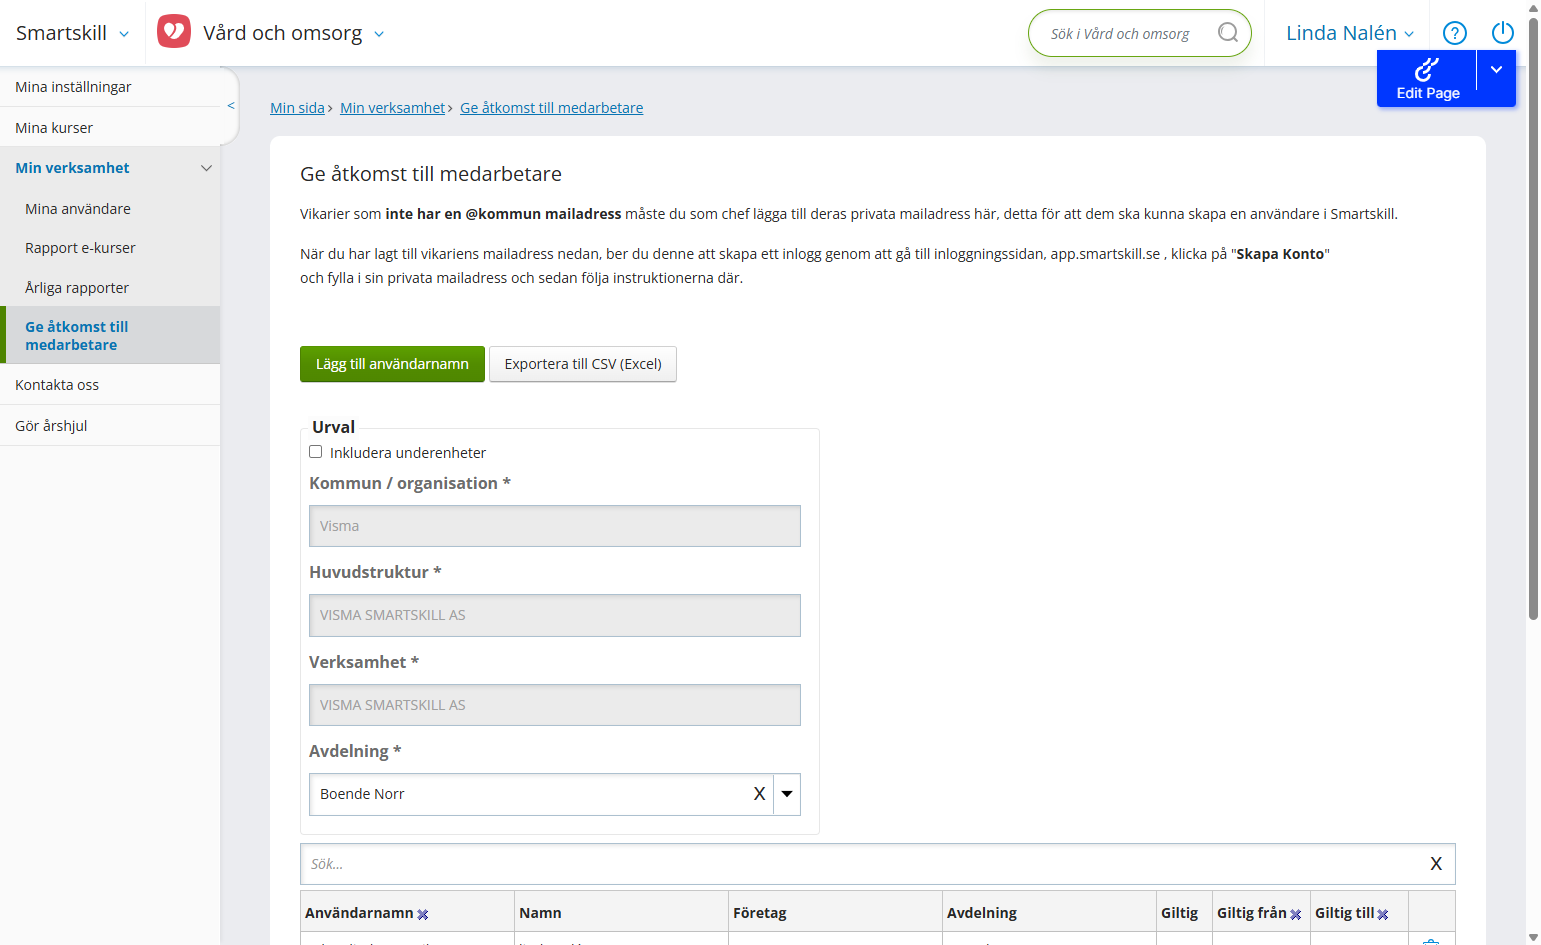
Task: Clear the Avdelning selection with its X
Action: (759, 794)
